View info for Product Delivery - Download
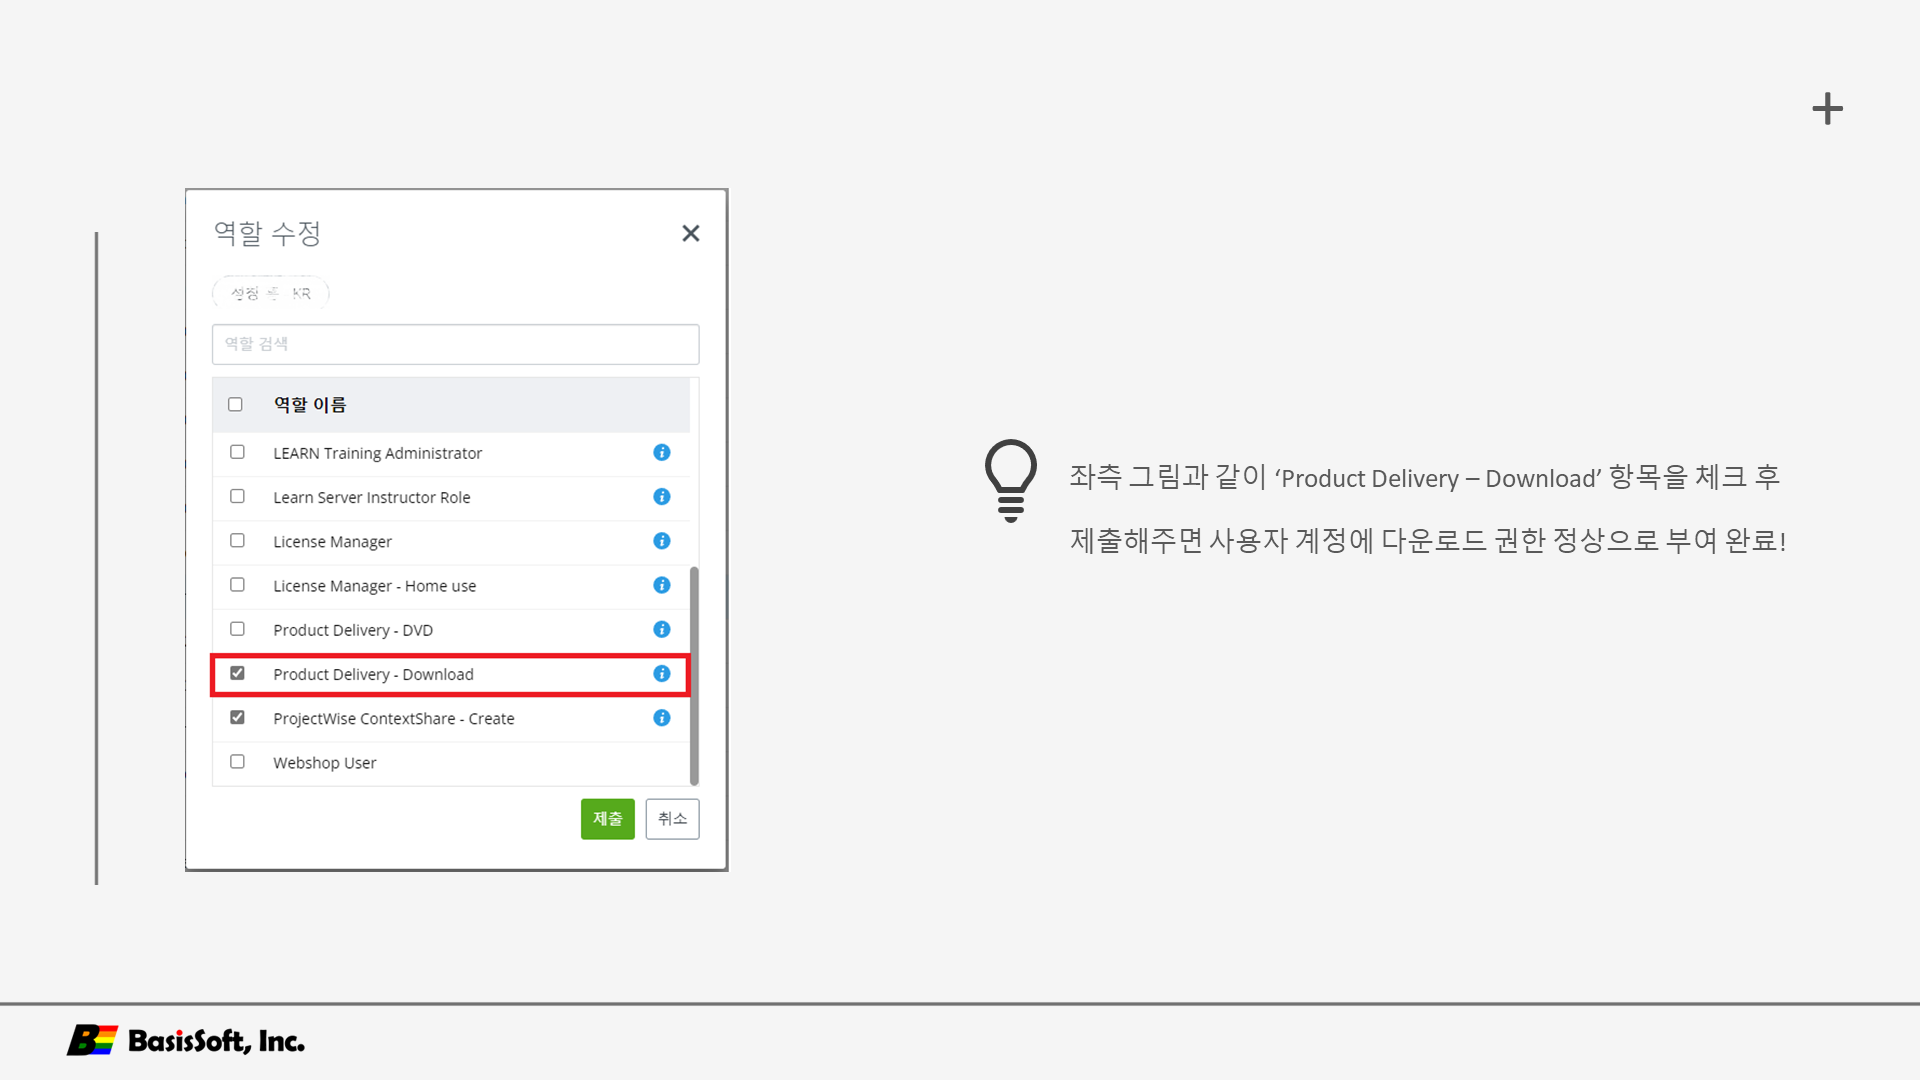Viewport: 1920px width, 1080px height. (661, 674)
